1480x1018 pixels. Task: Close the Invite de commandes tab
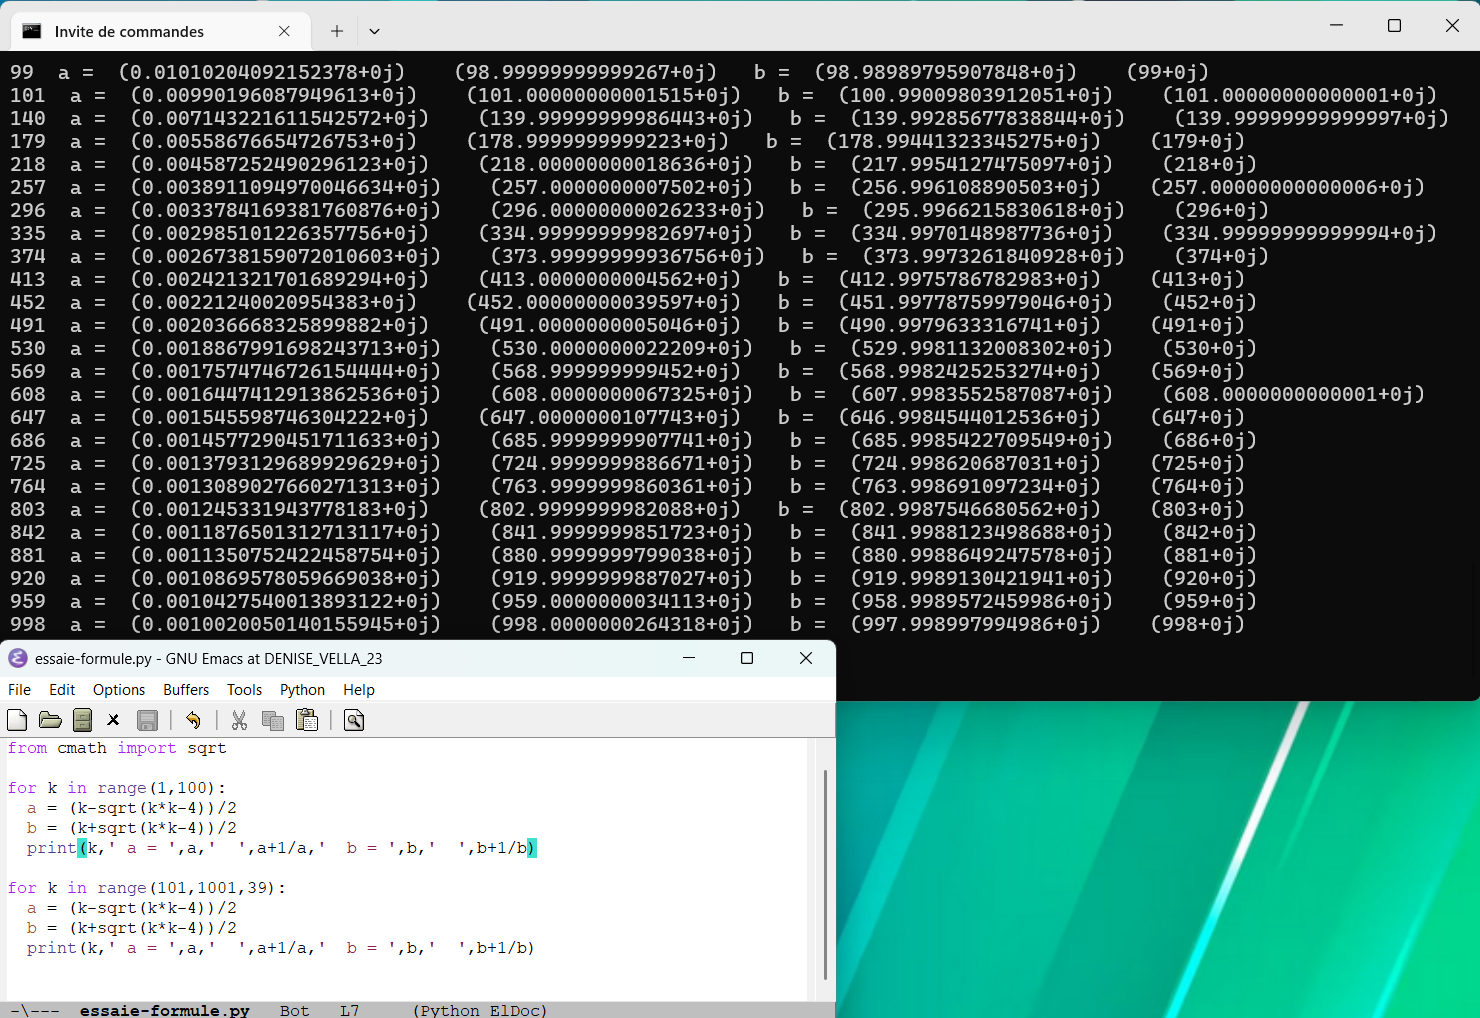coord(284,31)
